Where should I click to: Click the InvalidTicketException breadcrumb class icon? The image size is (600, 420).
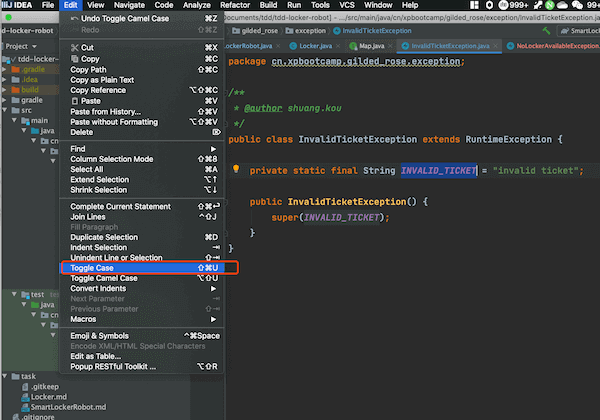335,31
